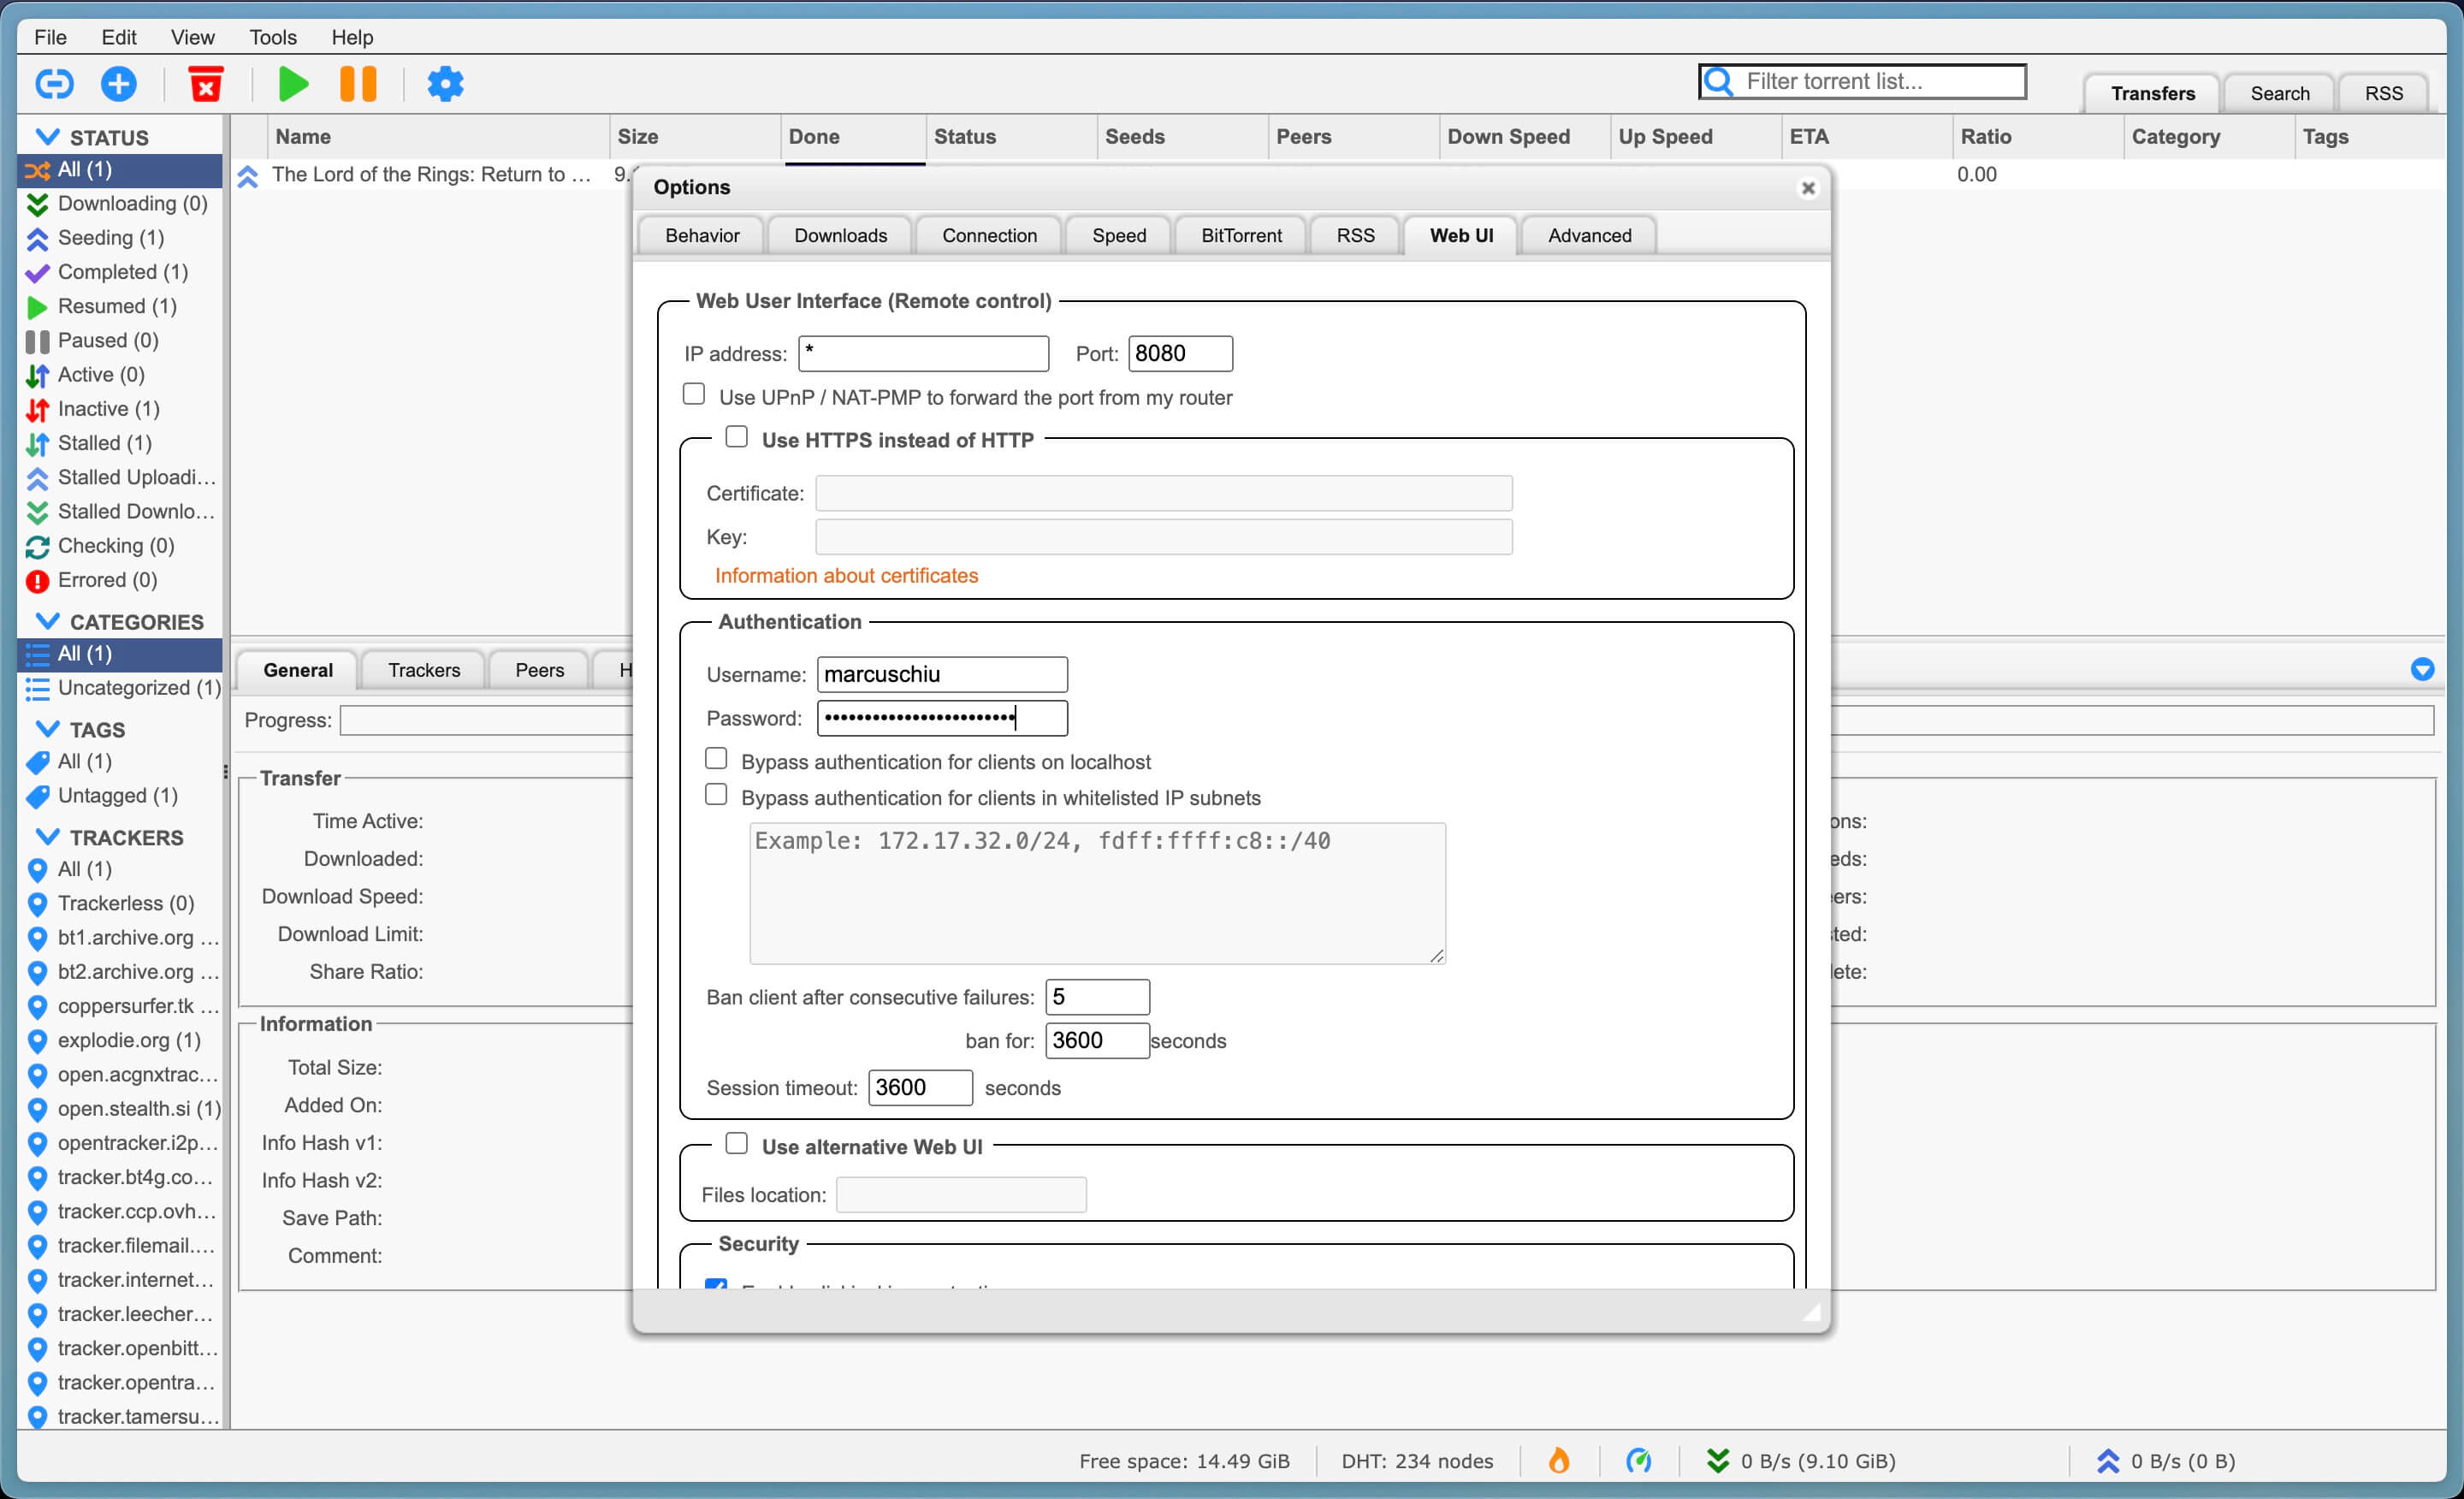Select the Completed (1) status filter

click(x=120, y=272)
